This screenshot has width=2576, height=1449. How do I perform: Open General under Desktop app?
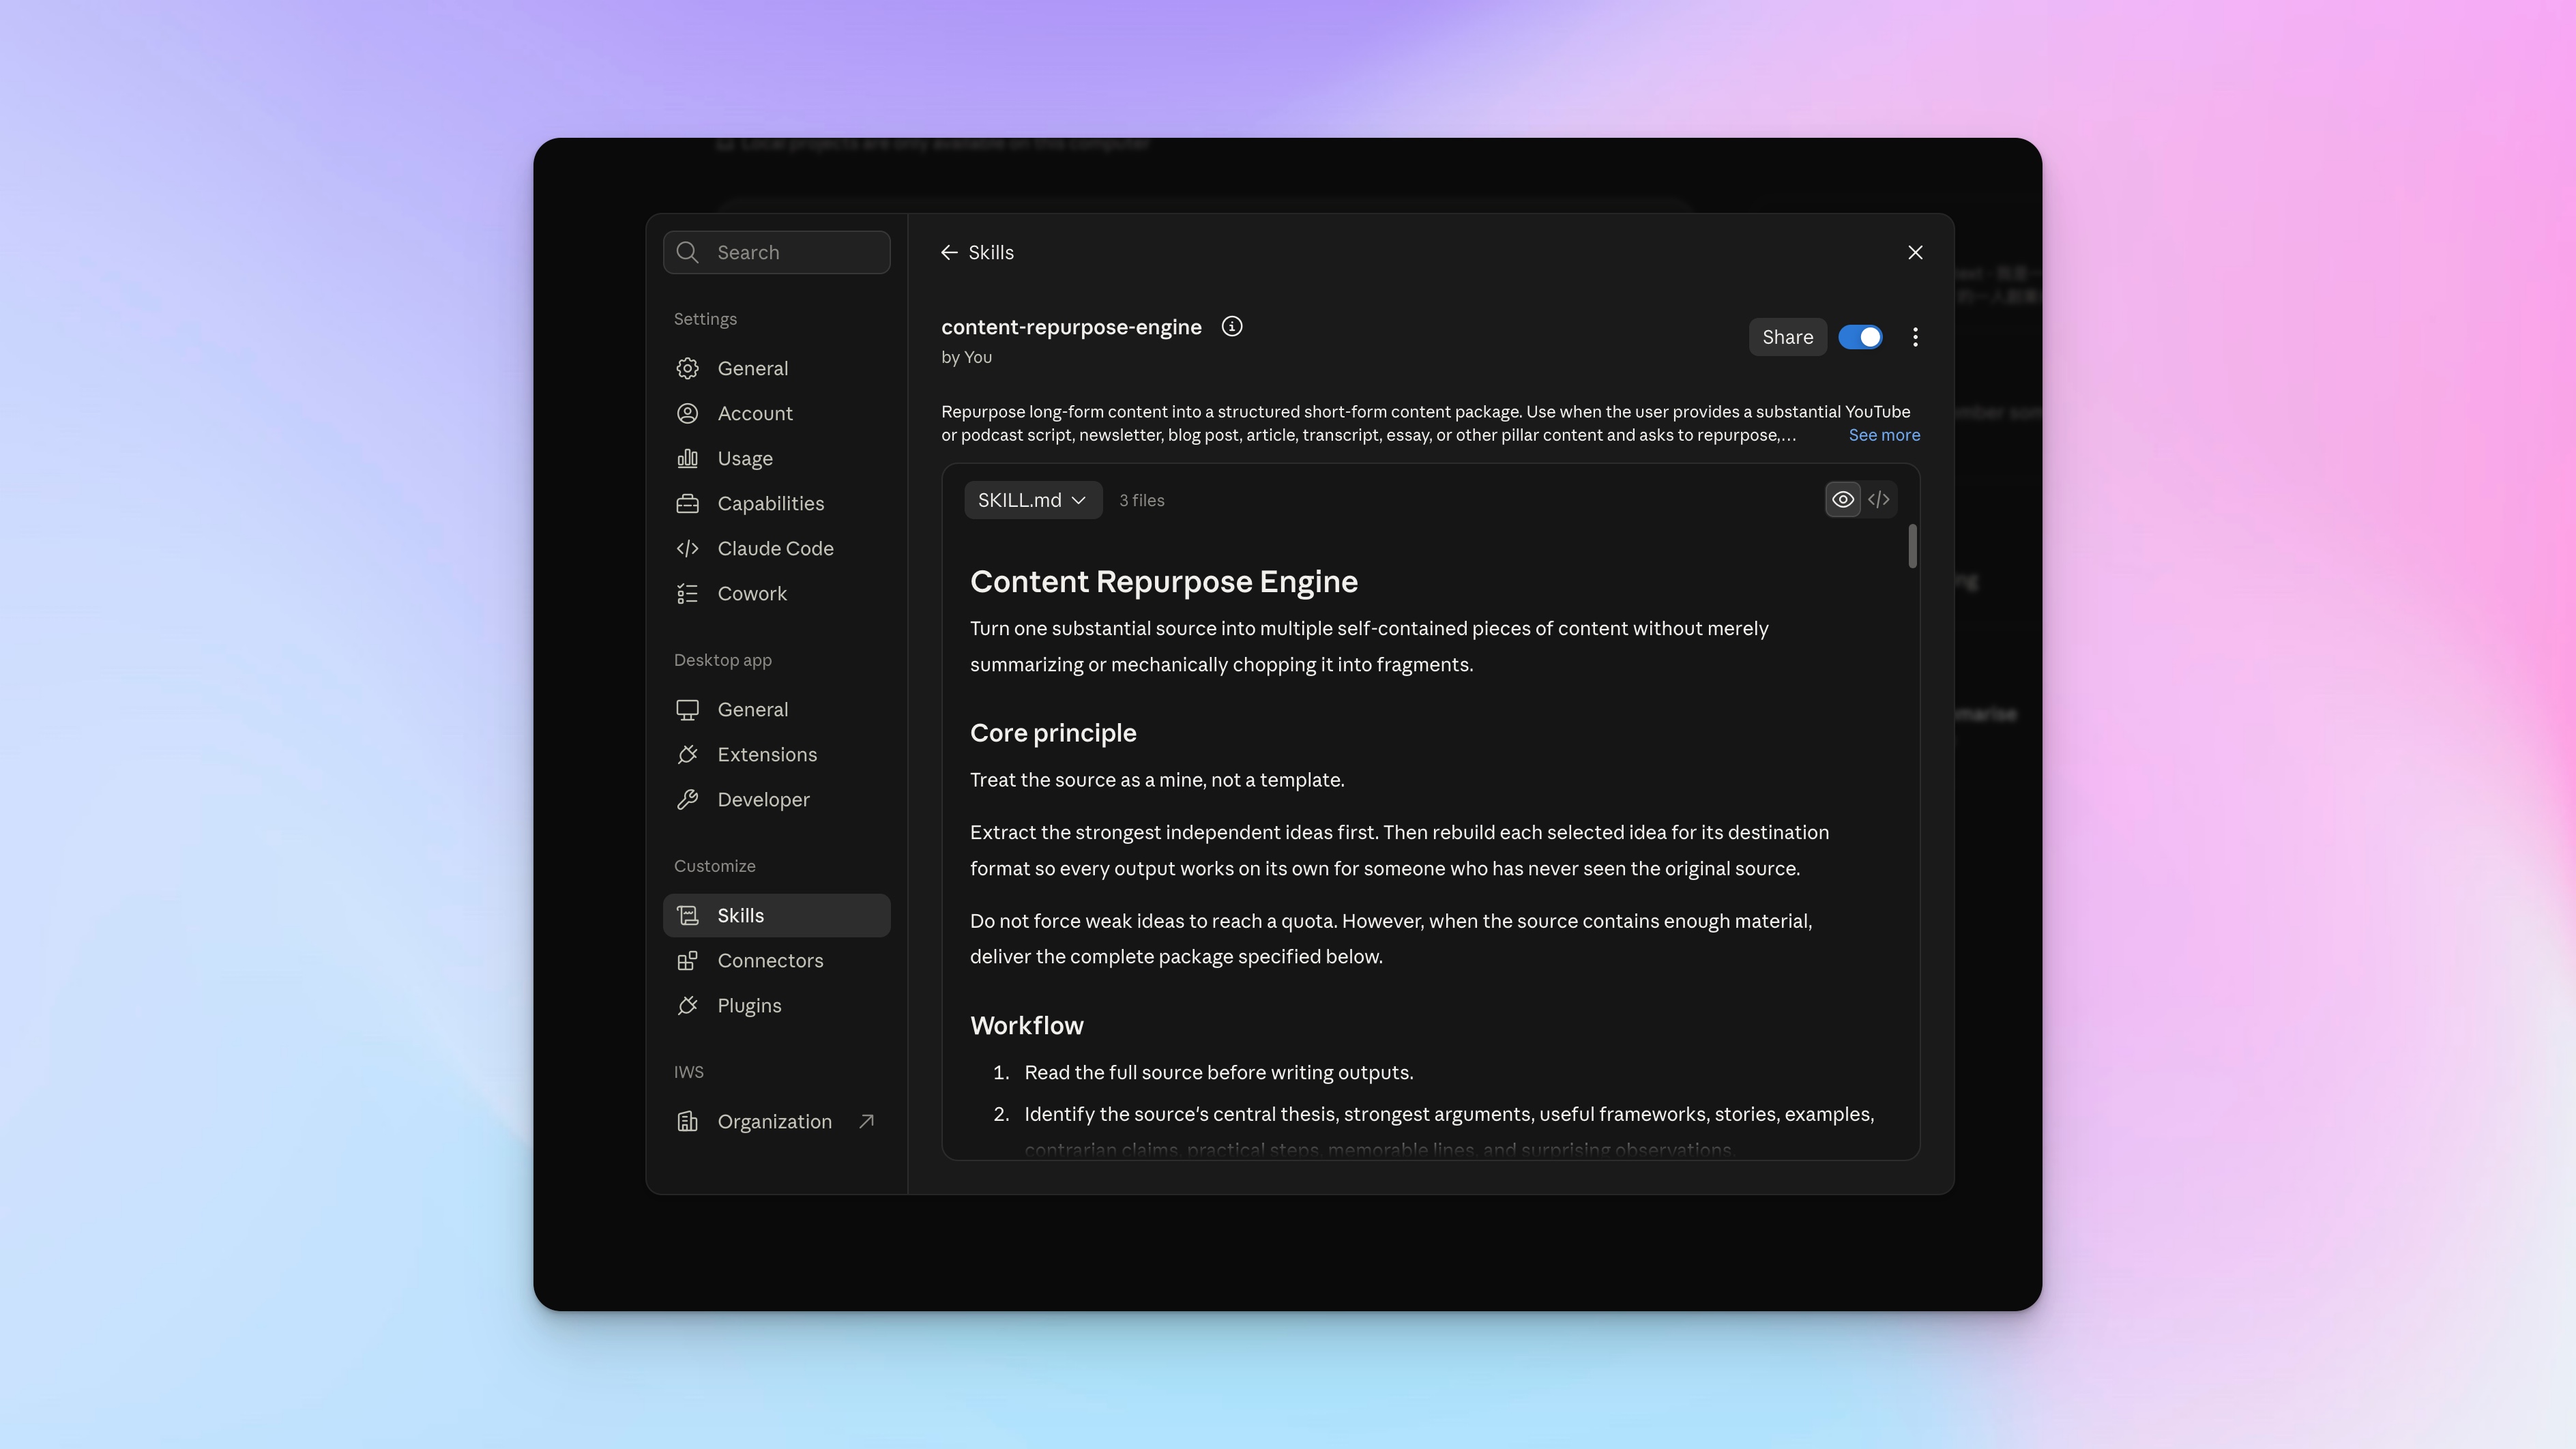pos(777,709)
